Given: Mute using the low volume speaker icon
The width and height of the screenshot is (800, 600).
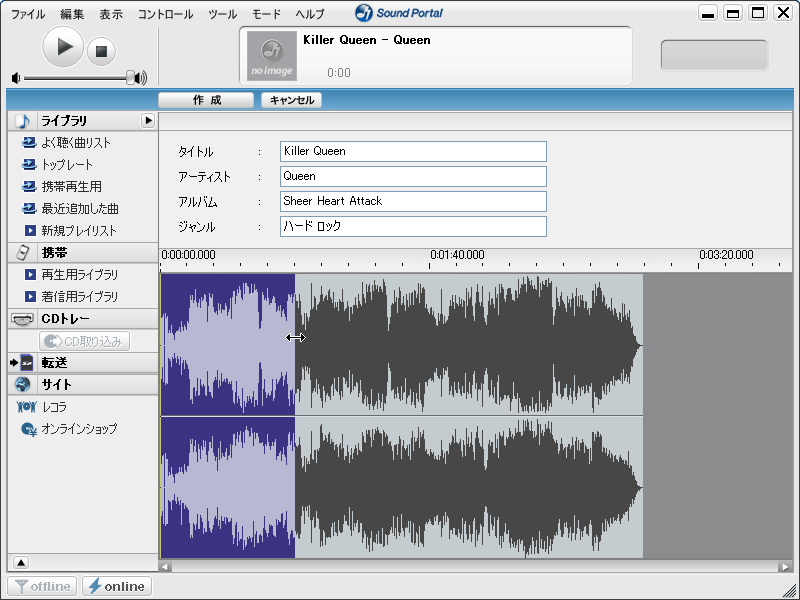Looking at the screenshot, I should 16,78.
